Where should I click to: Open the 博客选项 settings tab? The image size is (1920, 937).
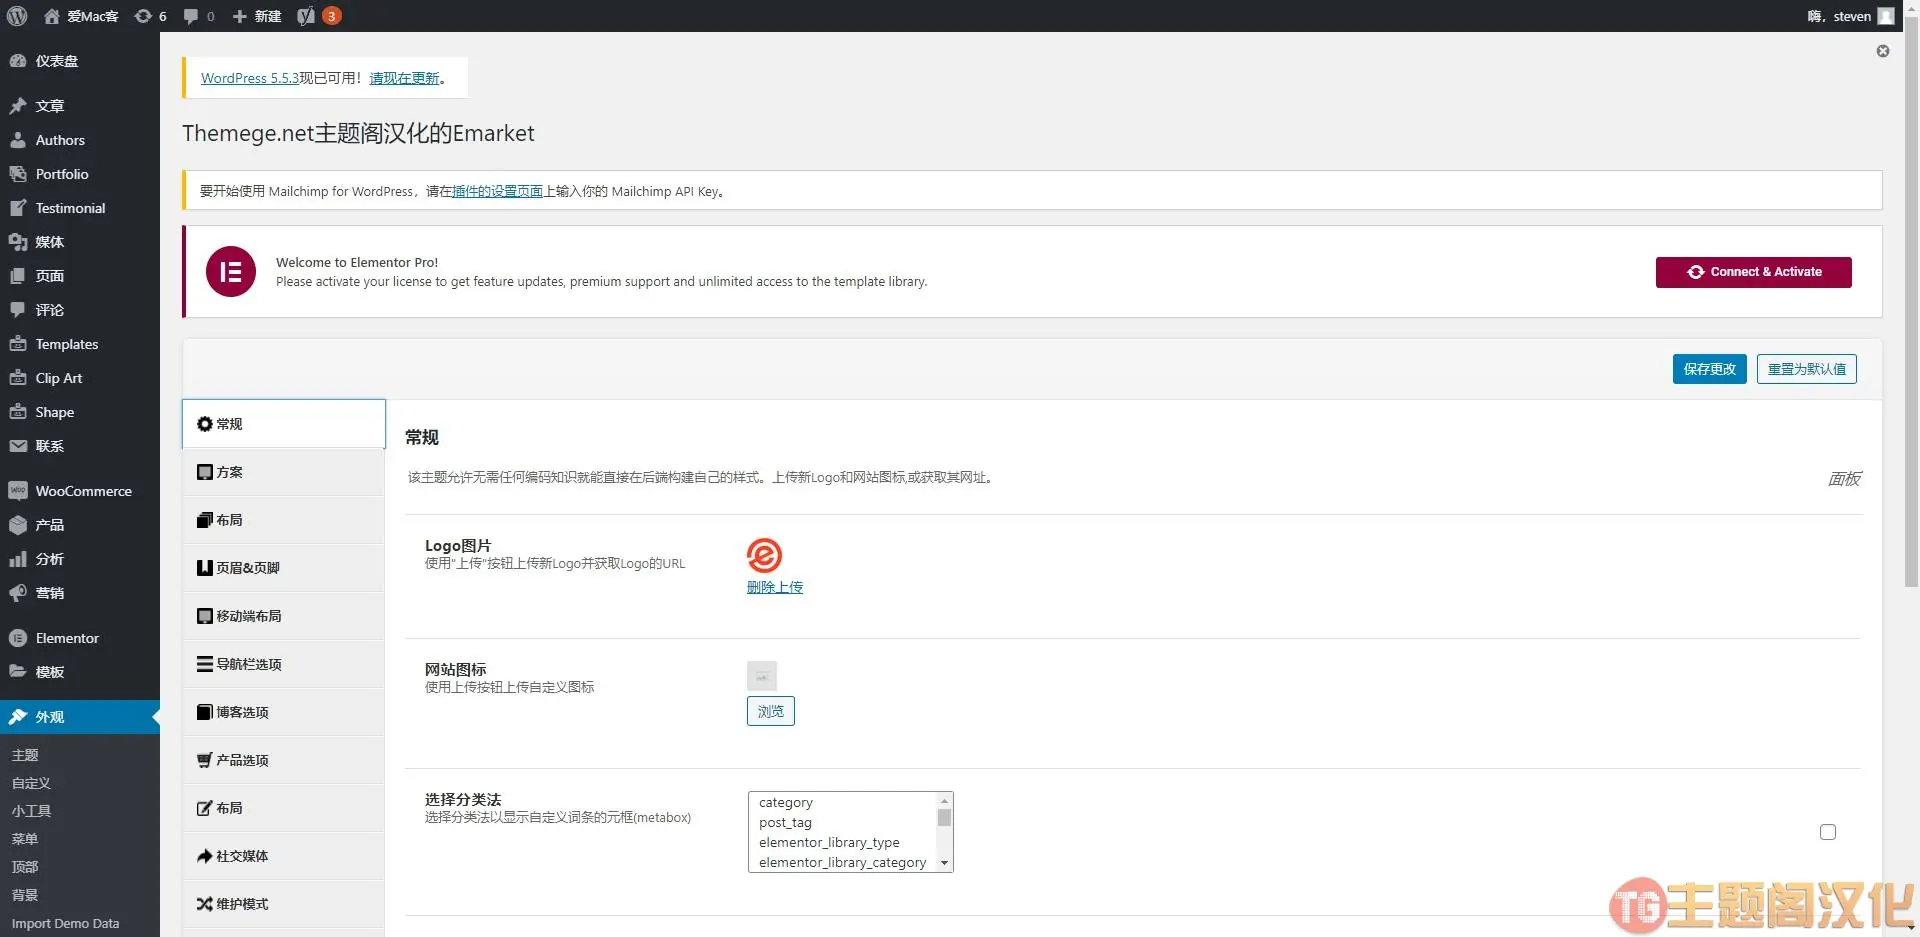284,712
